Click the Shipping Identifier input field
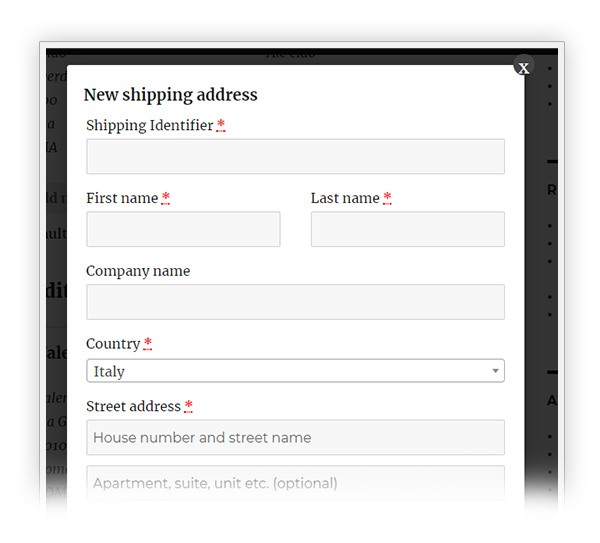 point(295,156)
